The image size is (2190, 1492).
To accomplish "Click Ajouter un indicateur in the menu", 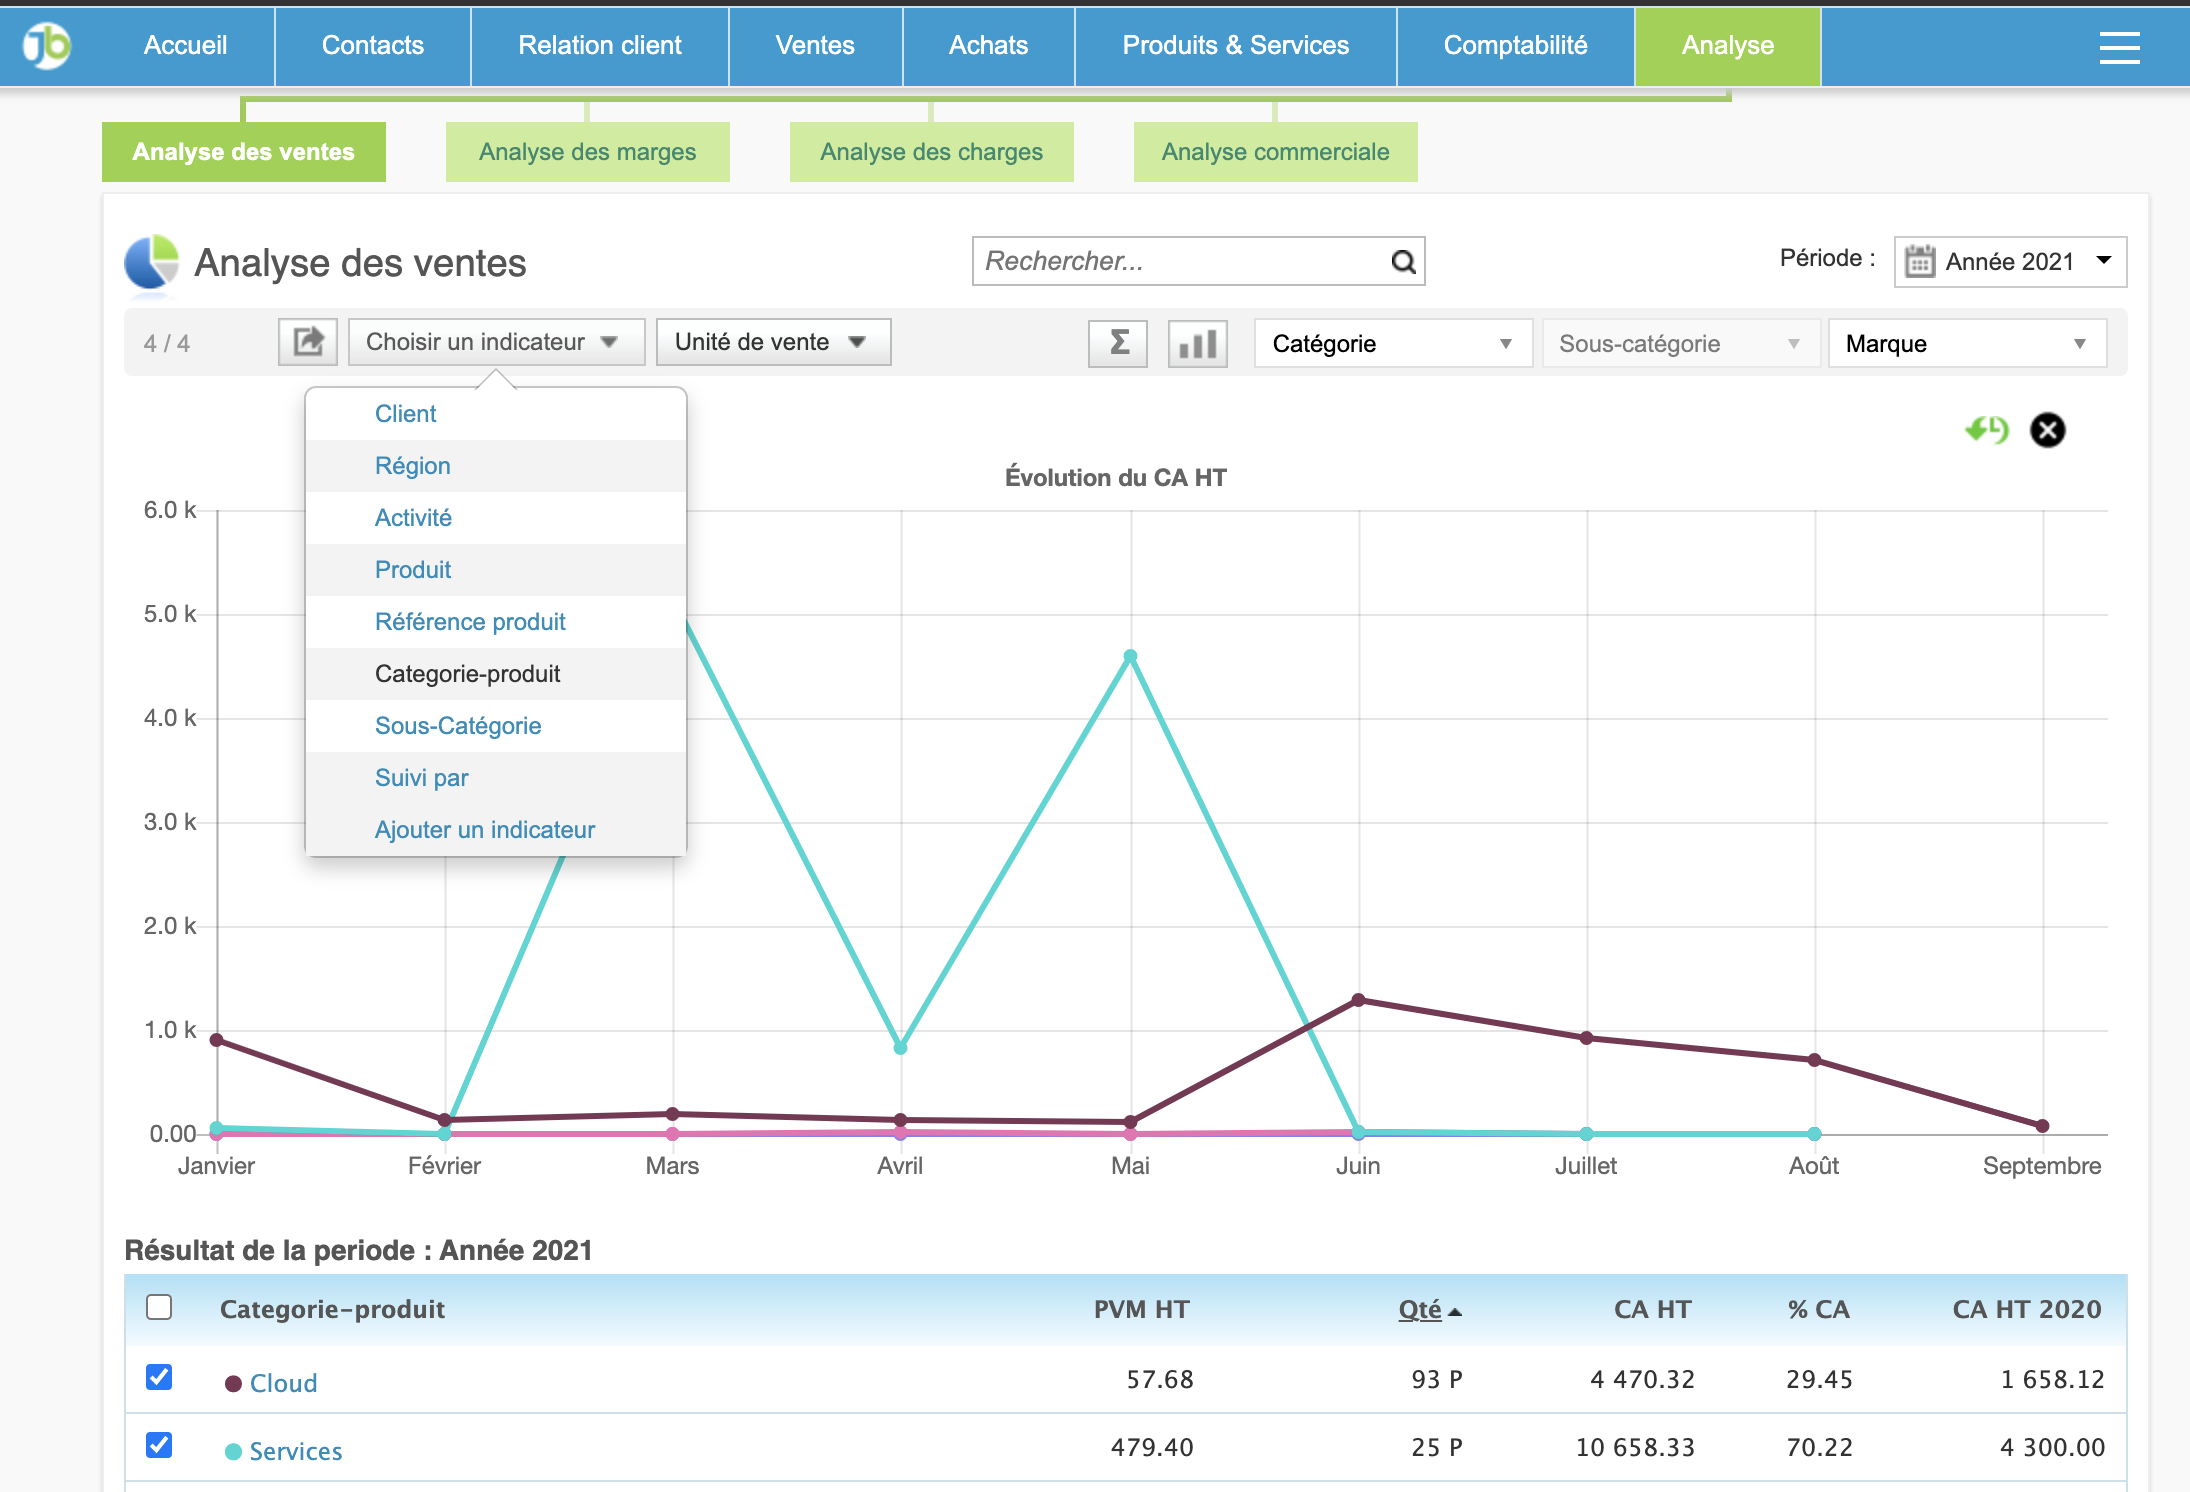I will pyautogui.click(x=485, y=829).
